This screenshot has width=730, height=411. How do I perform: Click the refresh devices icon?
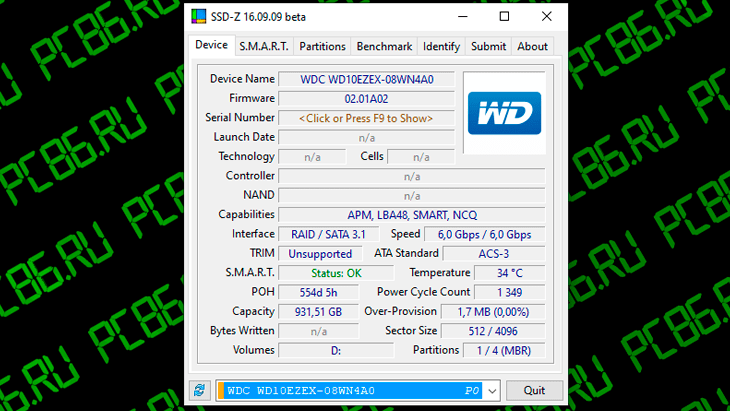click(x=200, y=390)
